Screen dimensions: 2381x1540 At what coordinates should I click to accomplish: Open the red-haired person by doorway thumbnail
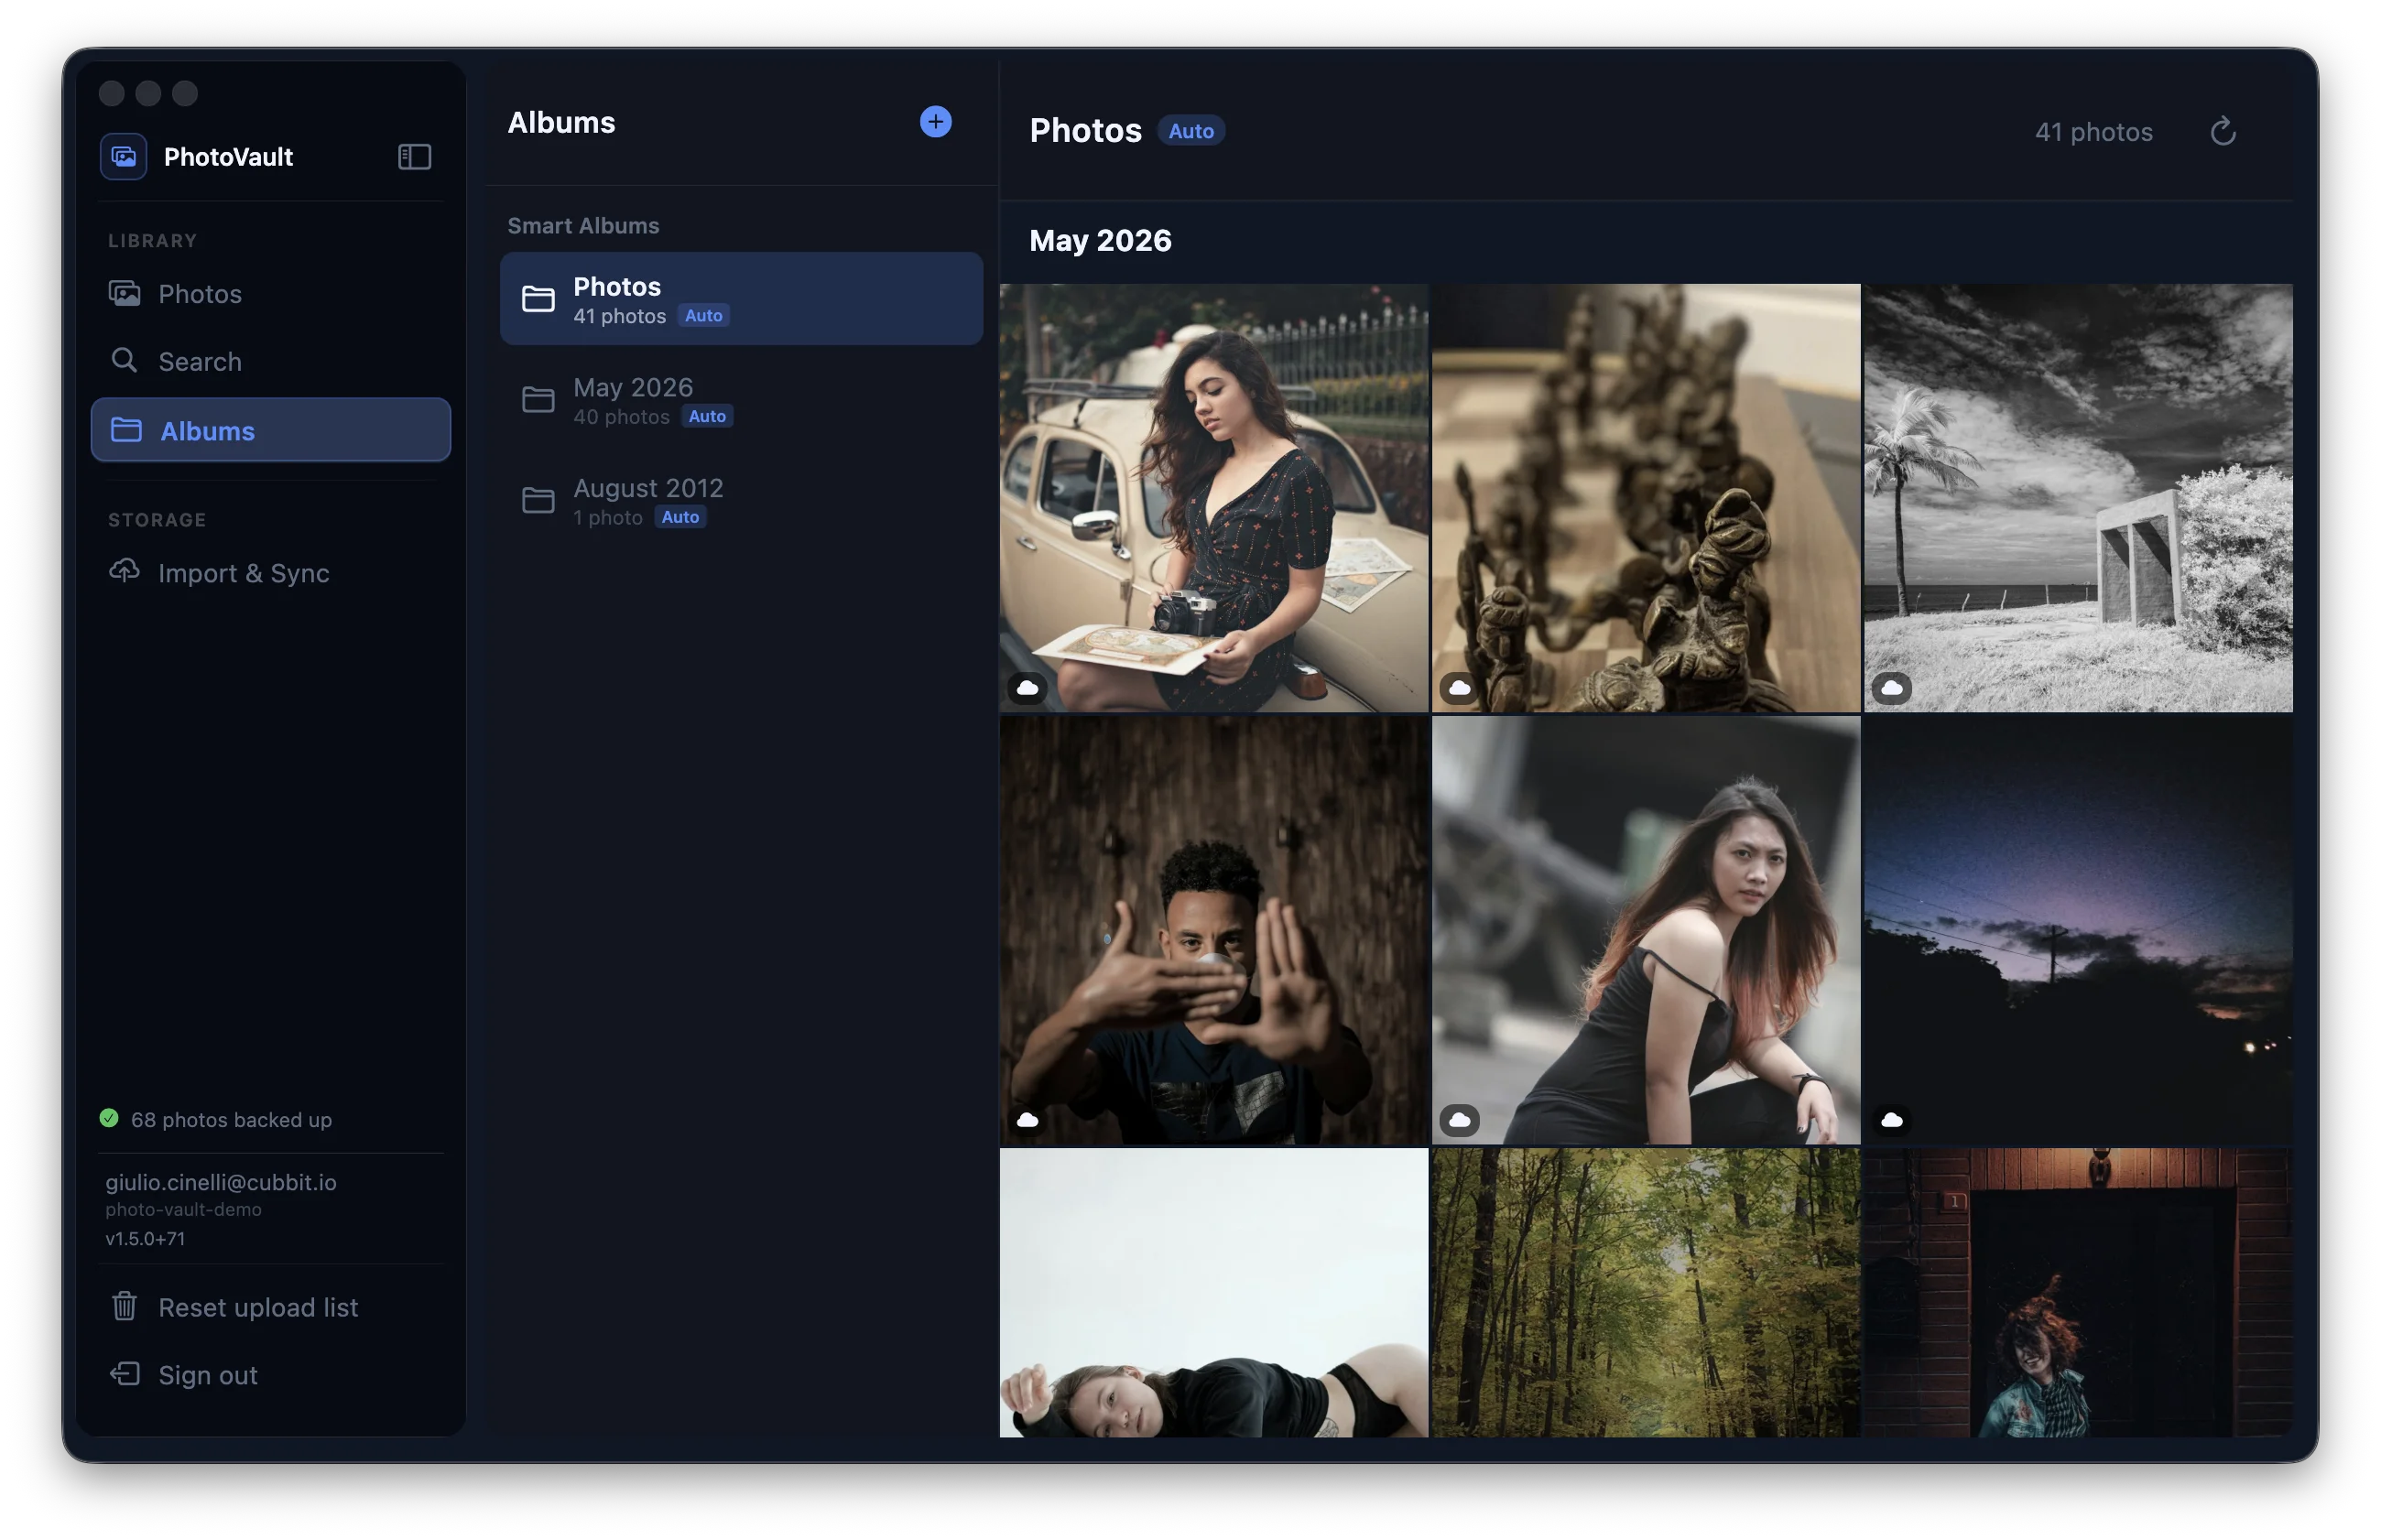(2077, 1292)
